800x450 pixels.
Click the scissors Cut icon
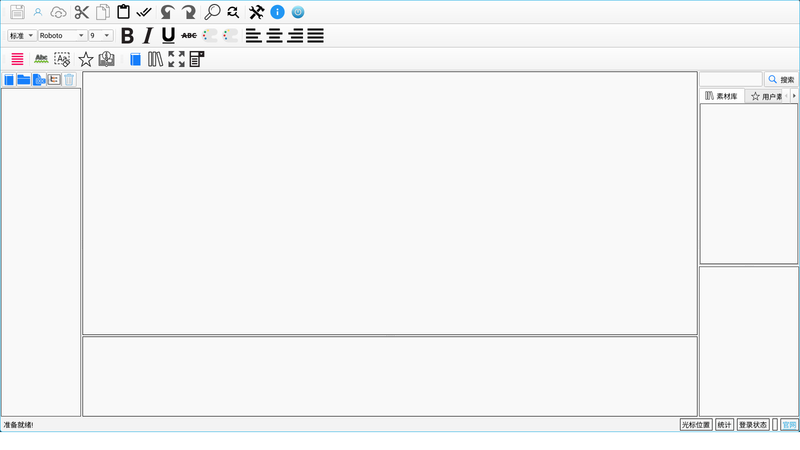click(82, 12)
